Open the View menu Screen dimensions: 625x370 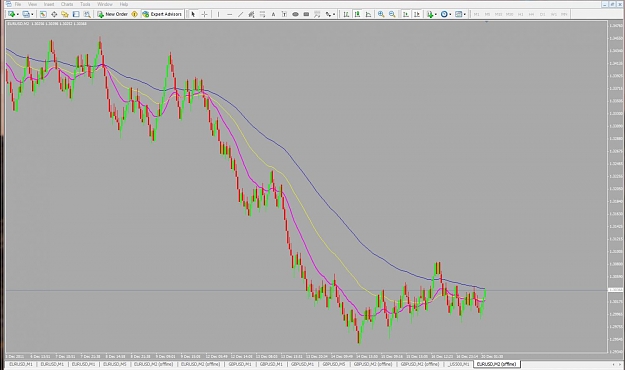33,4
